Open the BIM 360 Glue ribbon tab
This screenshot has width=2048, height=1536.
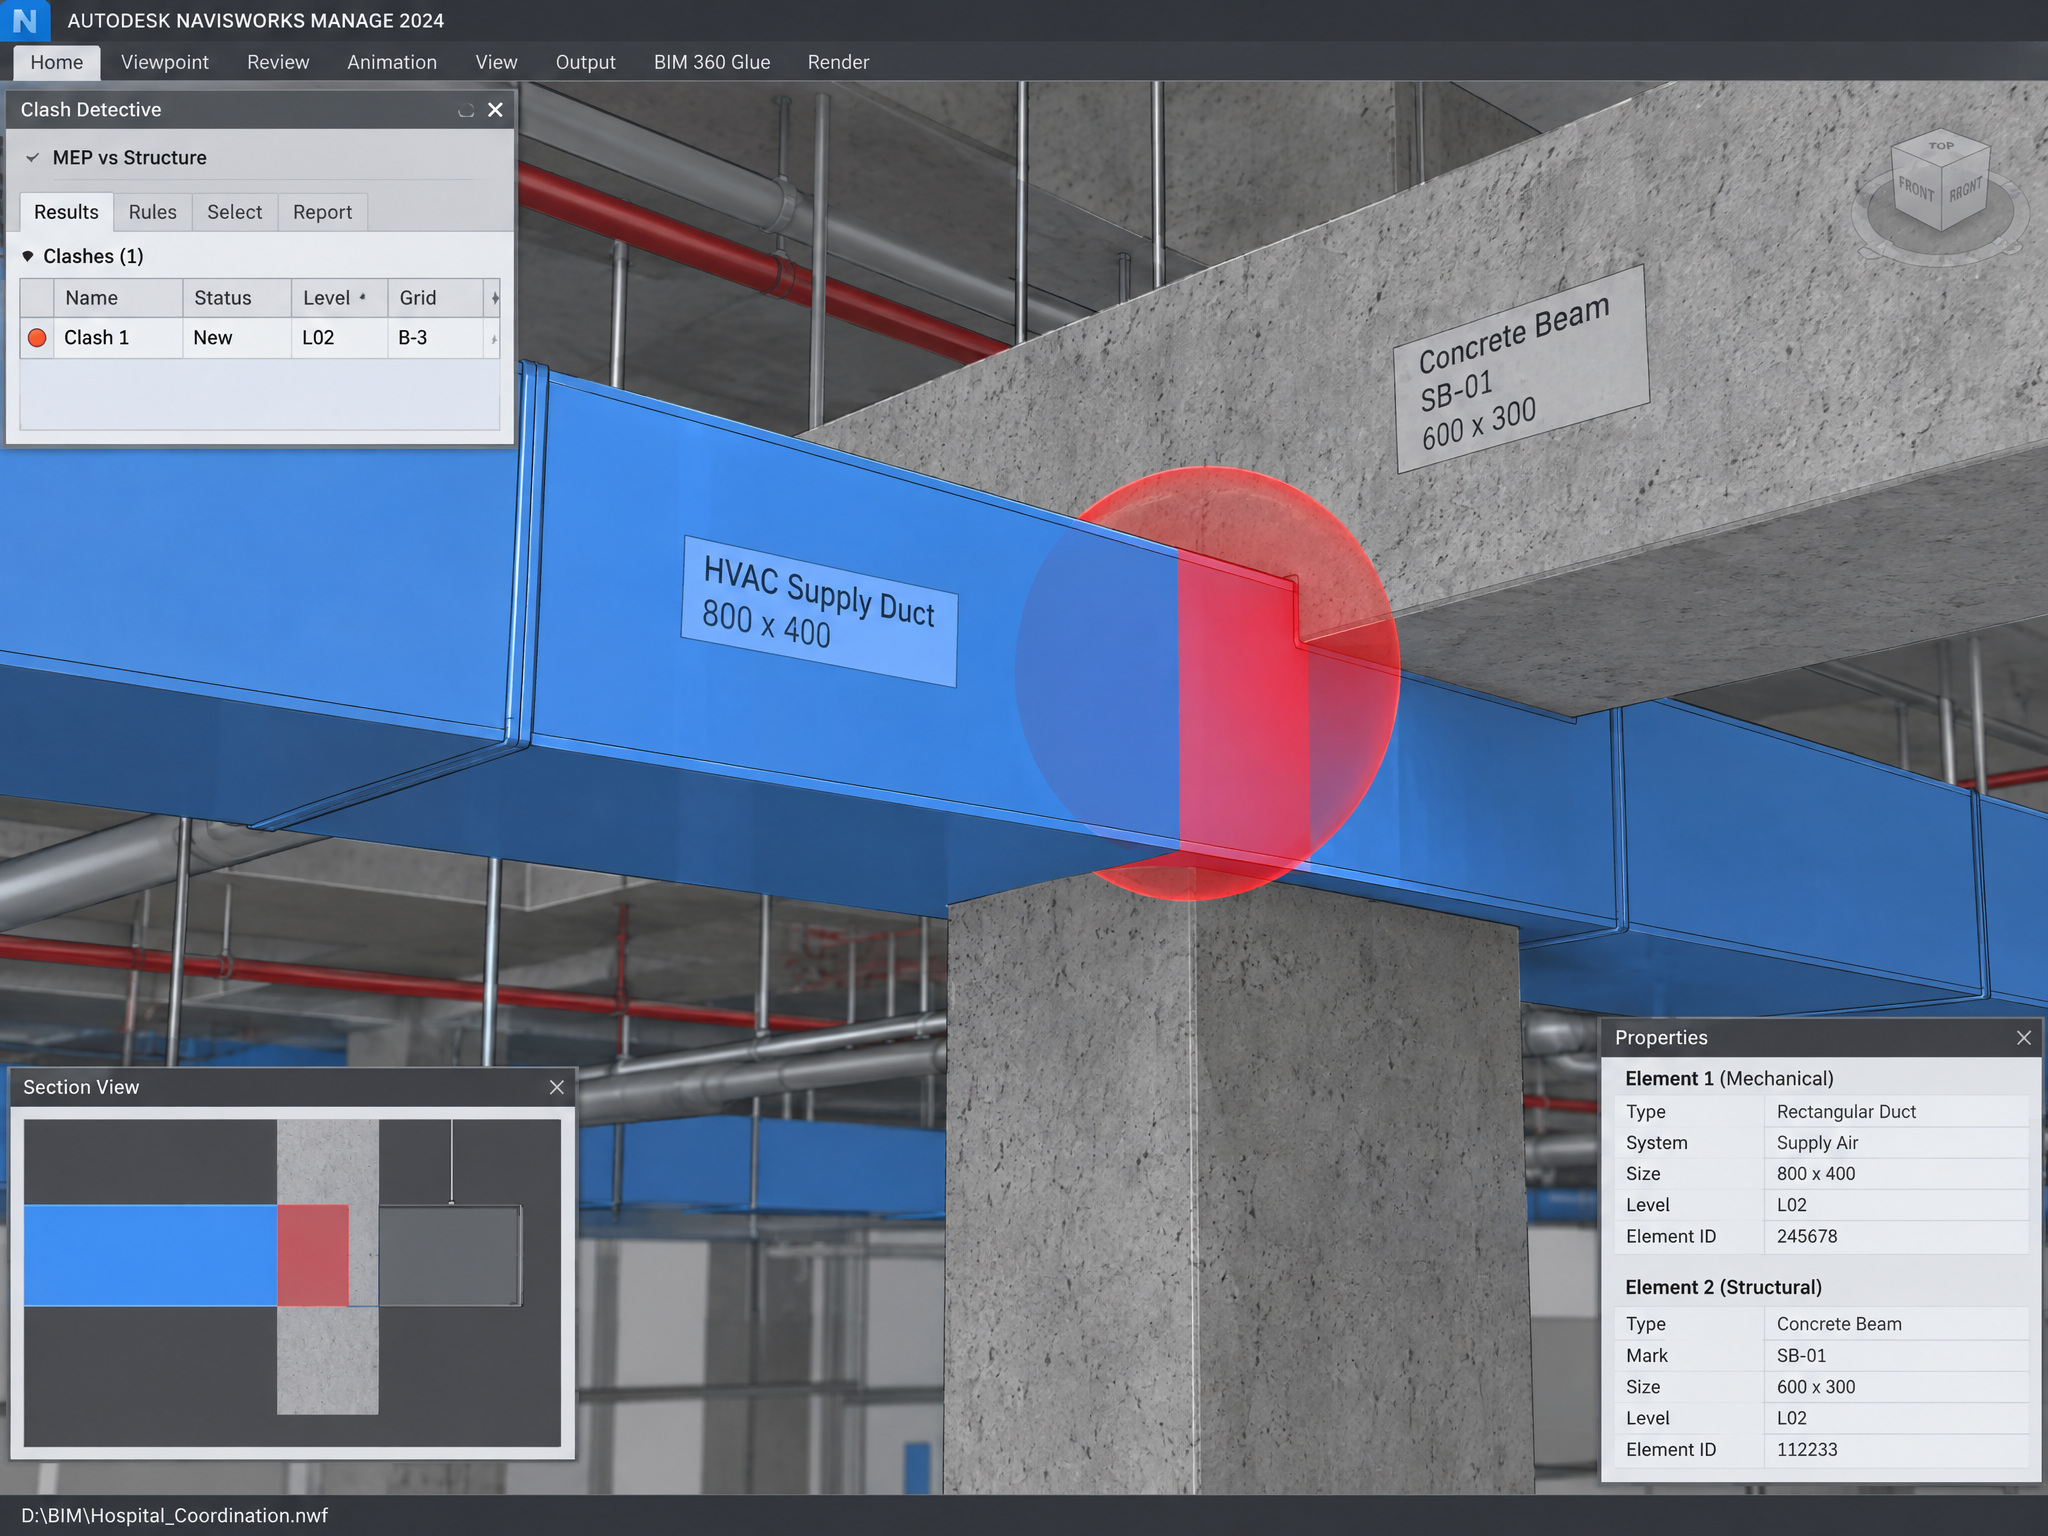coord(712,62)
